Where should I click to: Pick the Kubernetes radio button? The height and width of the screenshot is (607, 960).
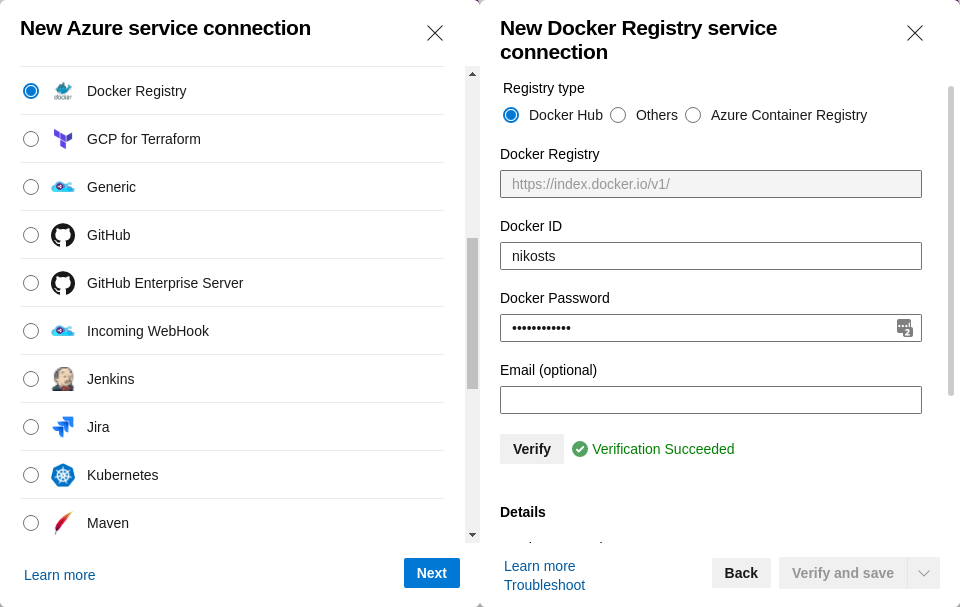click(x=31, y=475)
